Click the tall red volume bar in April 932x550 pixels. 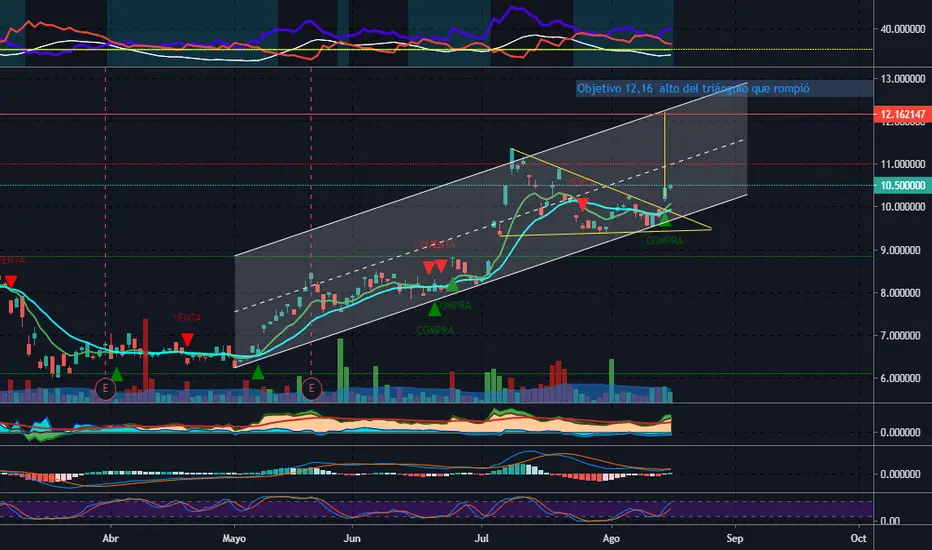click(x=145, y=354)
